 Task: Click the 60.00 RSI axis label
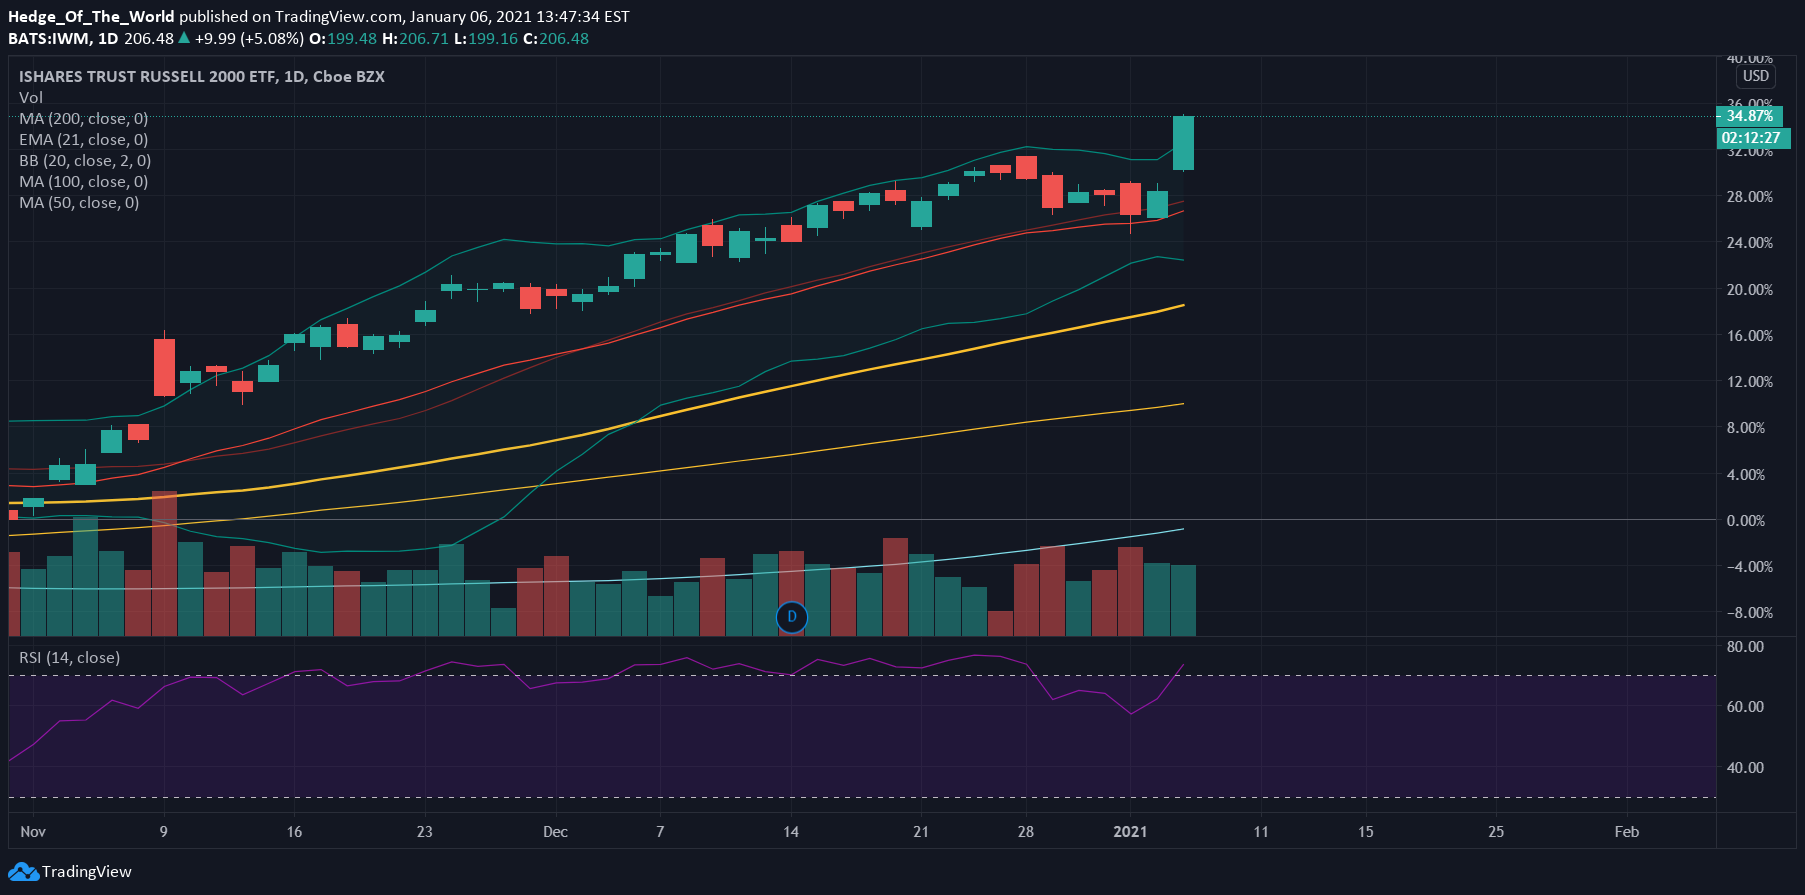coord(1746,706)
